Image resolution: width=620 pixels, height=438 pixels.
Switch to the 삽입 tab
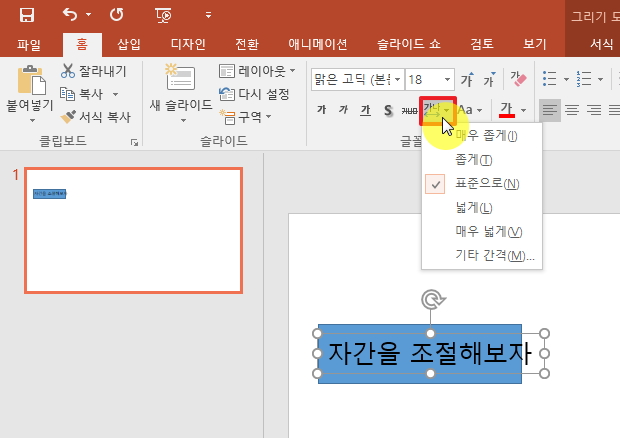(x=129, y=44)
